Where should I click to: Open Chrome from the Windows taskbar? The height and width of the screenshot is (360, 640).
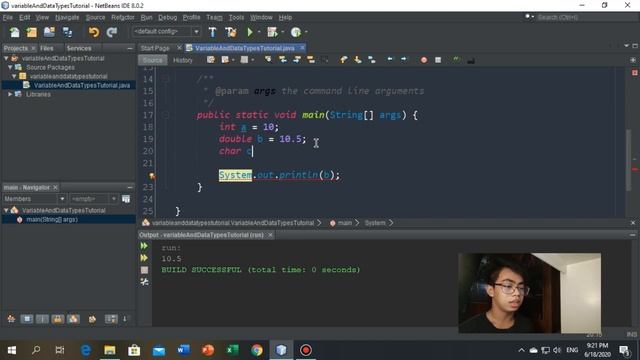257,350
